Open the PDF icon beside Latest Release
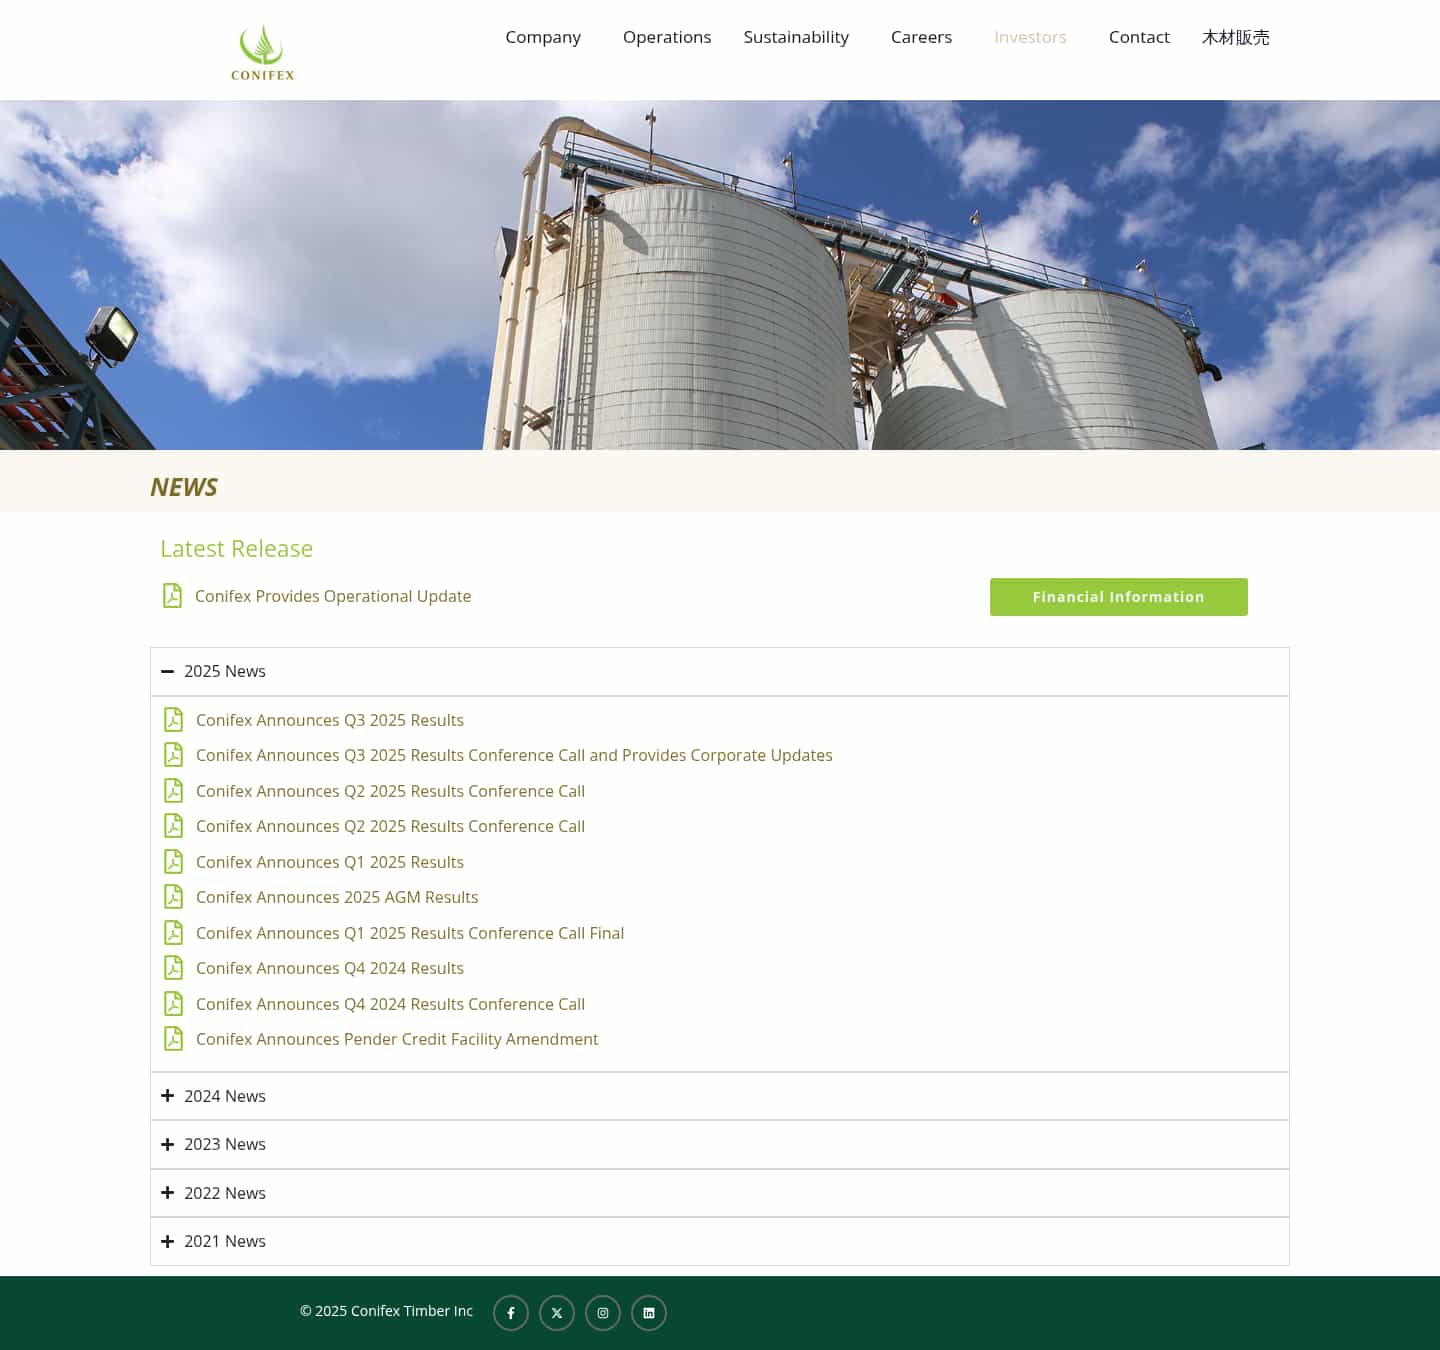The height and width of the screenshot is (1350, 1440). click(x=172, y=595)
